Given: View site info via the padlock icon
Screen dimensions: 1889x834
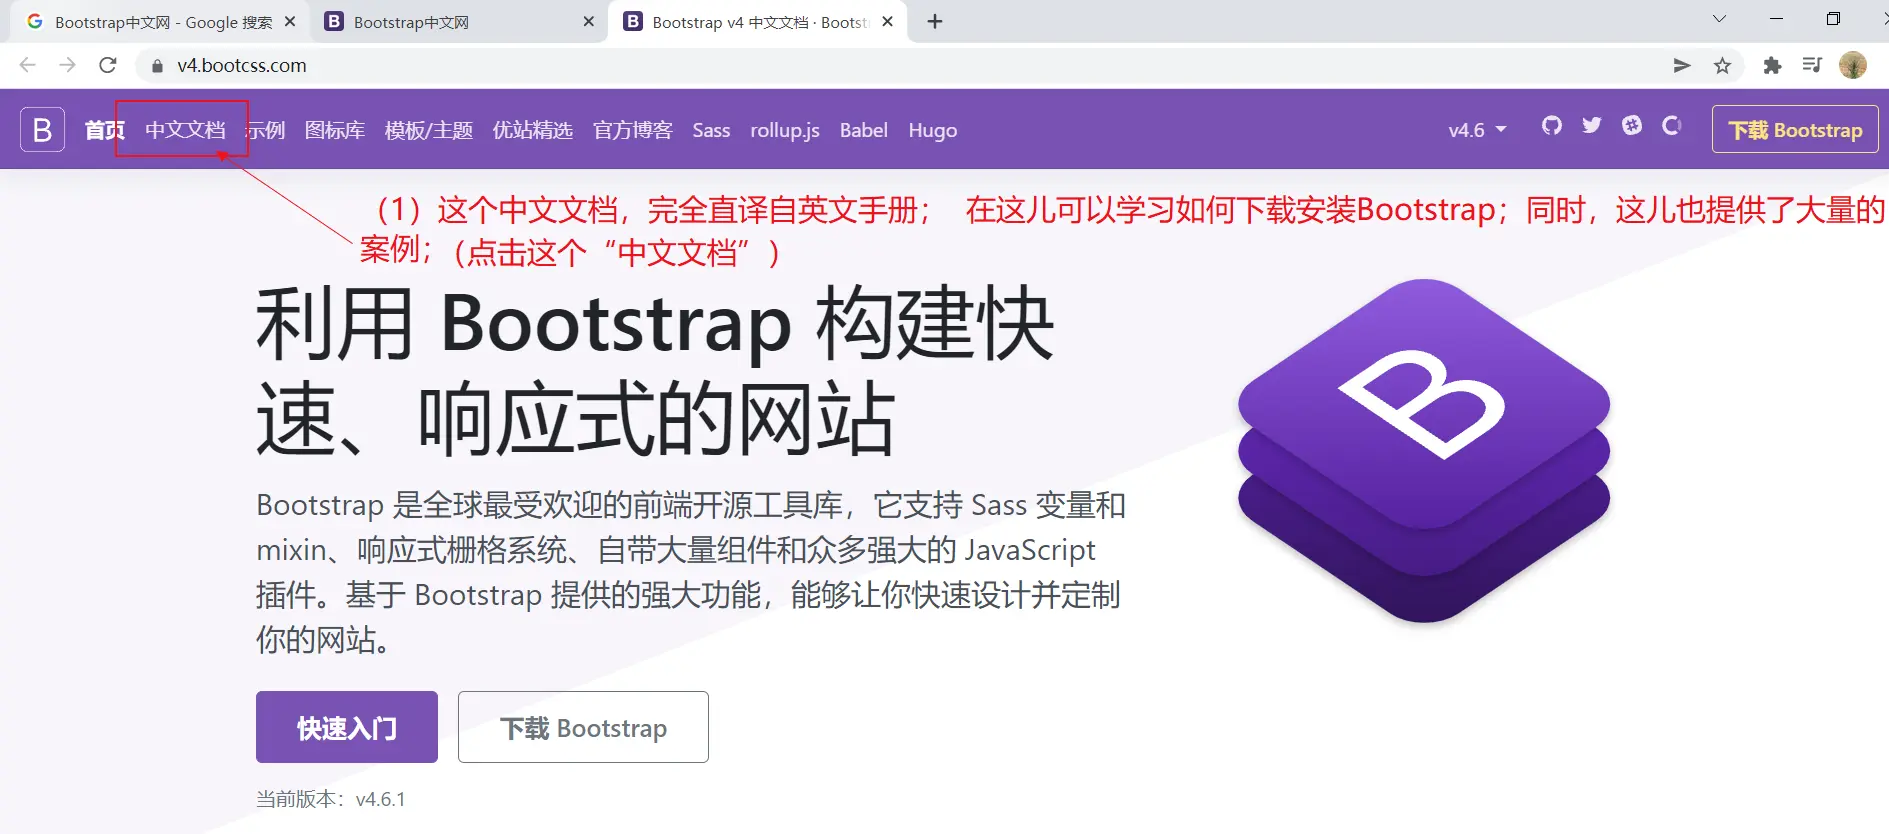Looking at the screenshot, I should (x=157, y=66).
